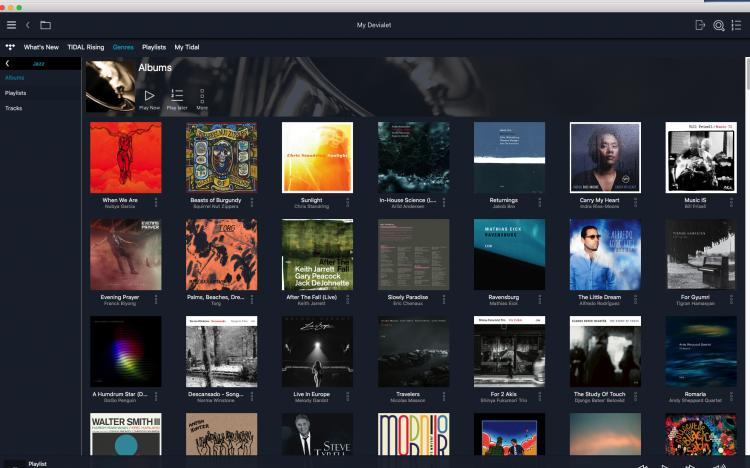This screenshot has height=468, width=750.
Task: Open options dots for Travelers album
Action: 444,397
